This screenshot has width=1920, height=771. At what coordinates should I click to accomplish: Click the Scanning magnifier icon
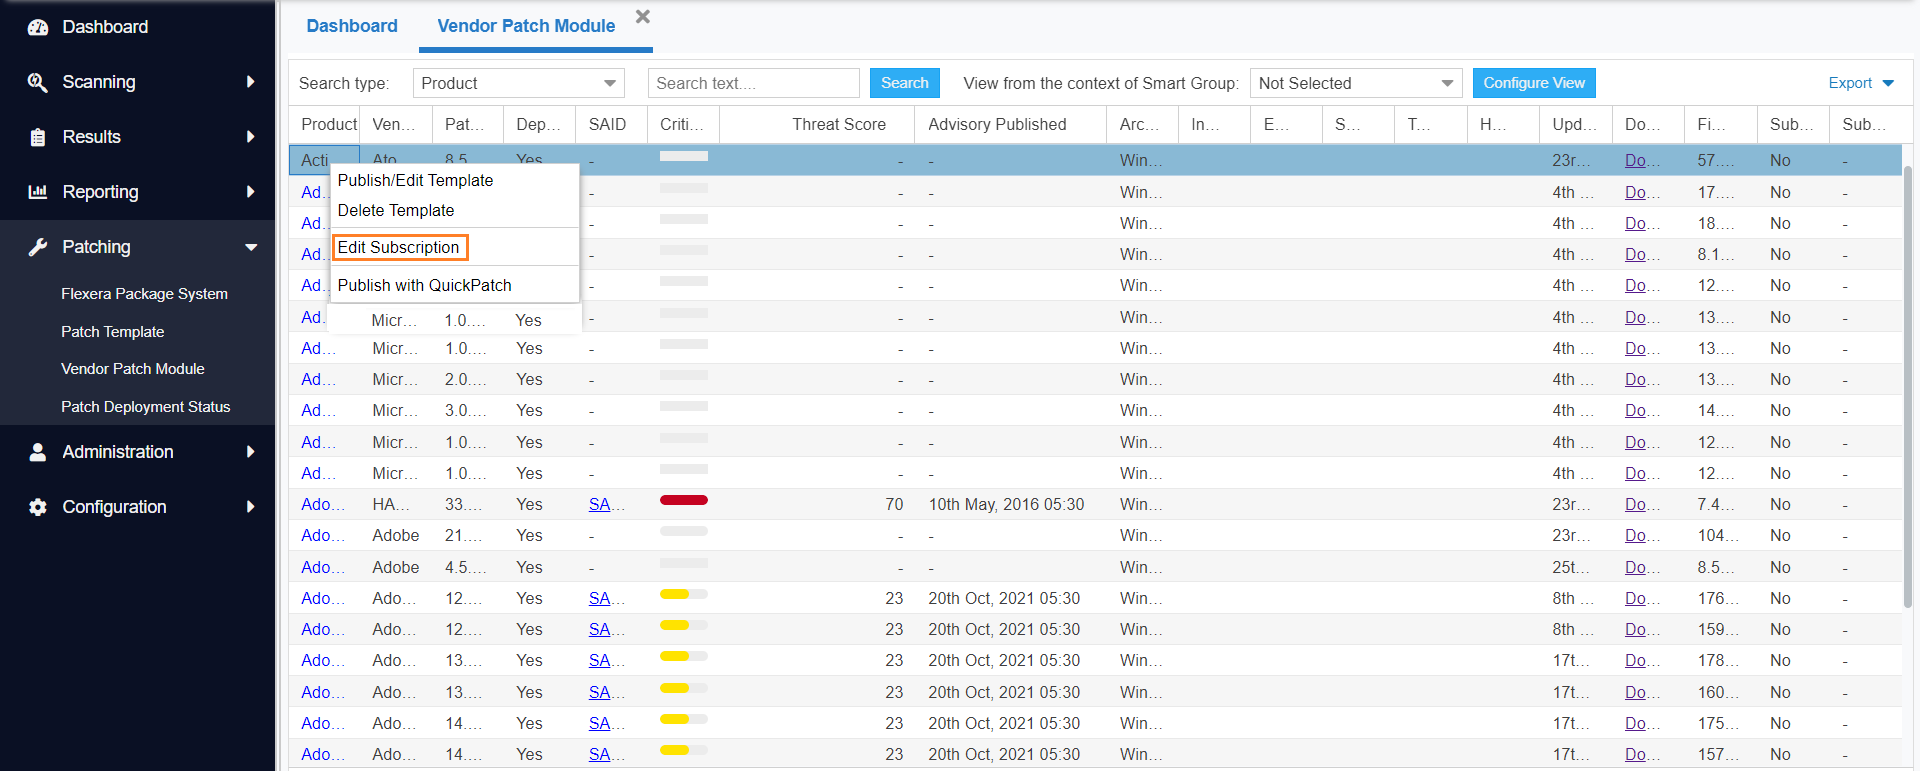click(38, 82)
